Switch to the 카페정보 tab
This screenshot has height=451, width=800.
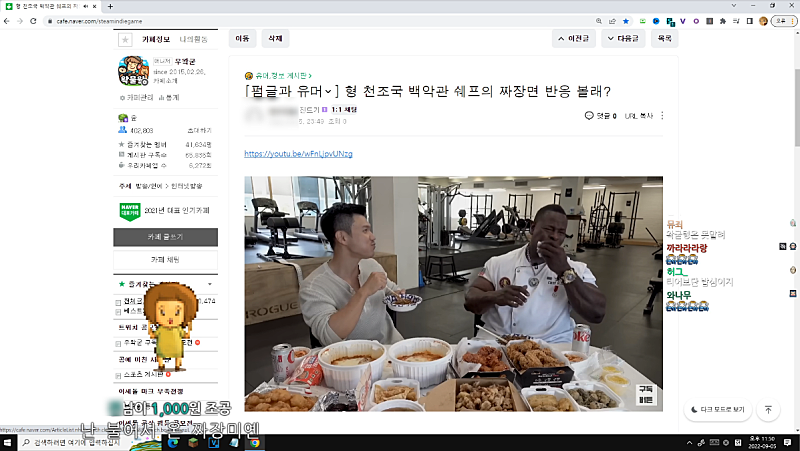156,39
